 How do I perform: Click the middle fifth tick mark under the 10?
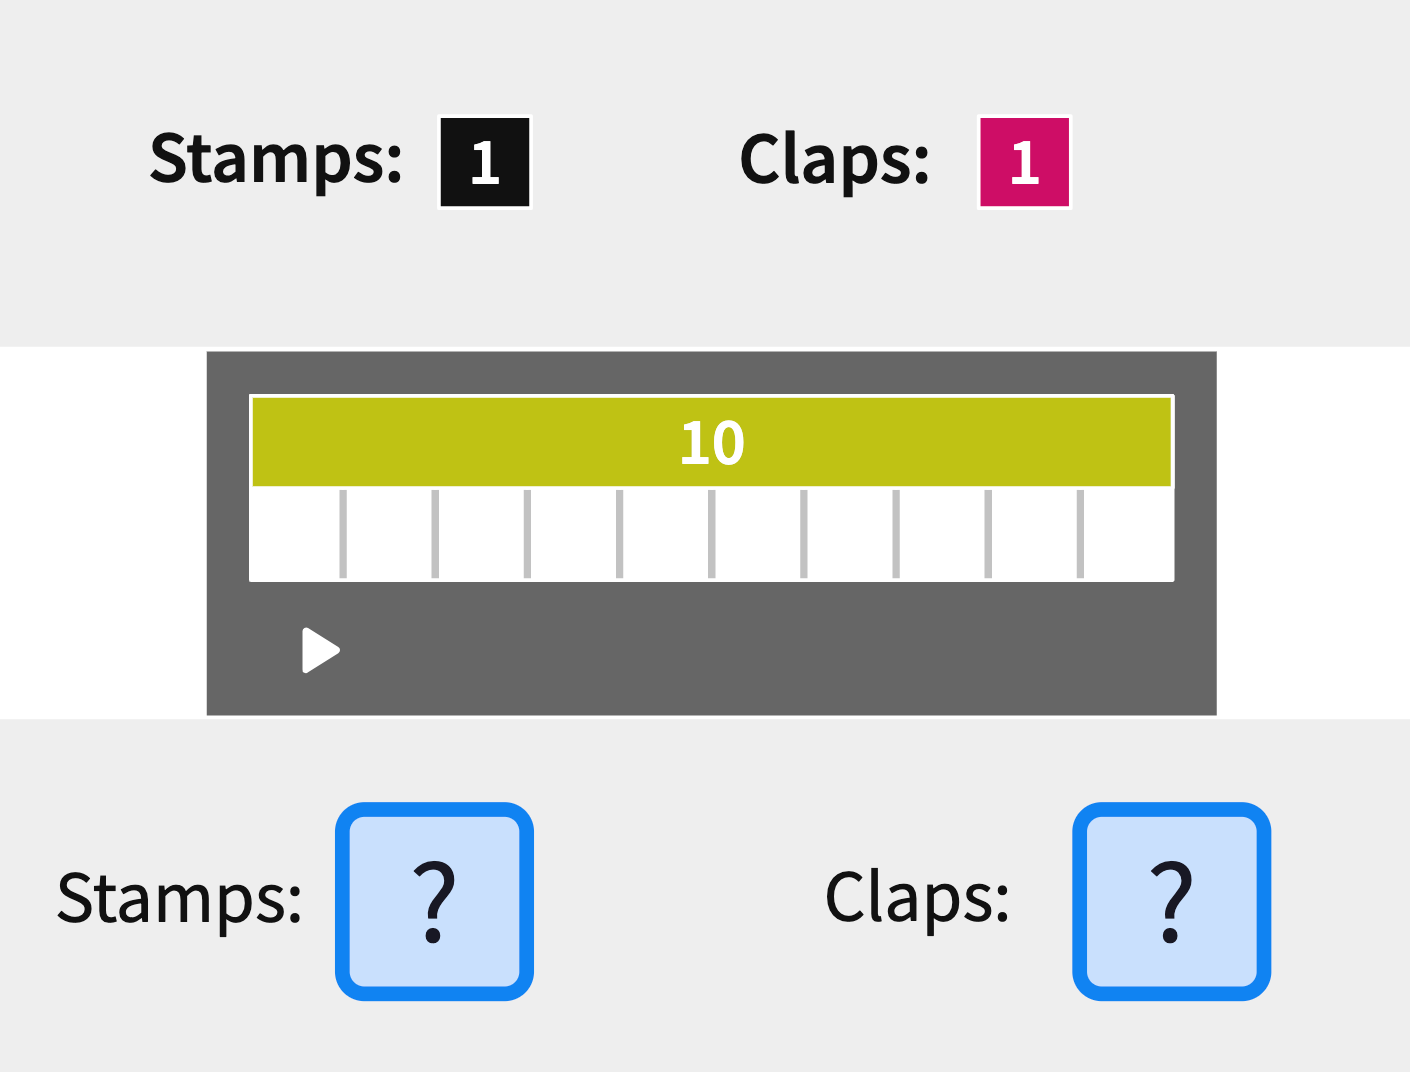711,533
